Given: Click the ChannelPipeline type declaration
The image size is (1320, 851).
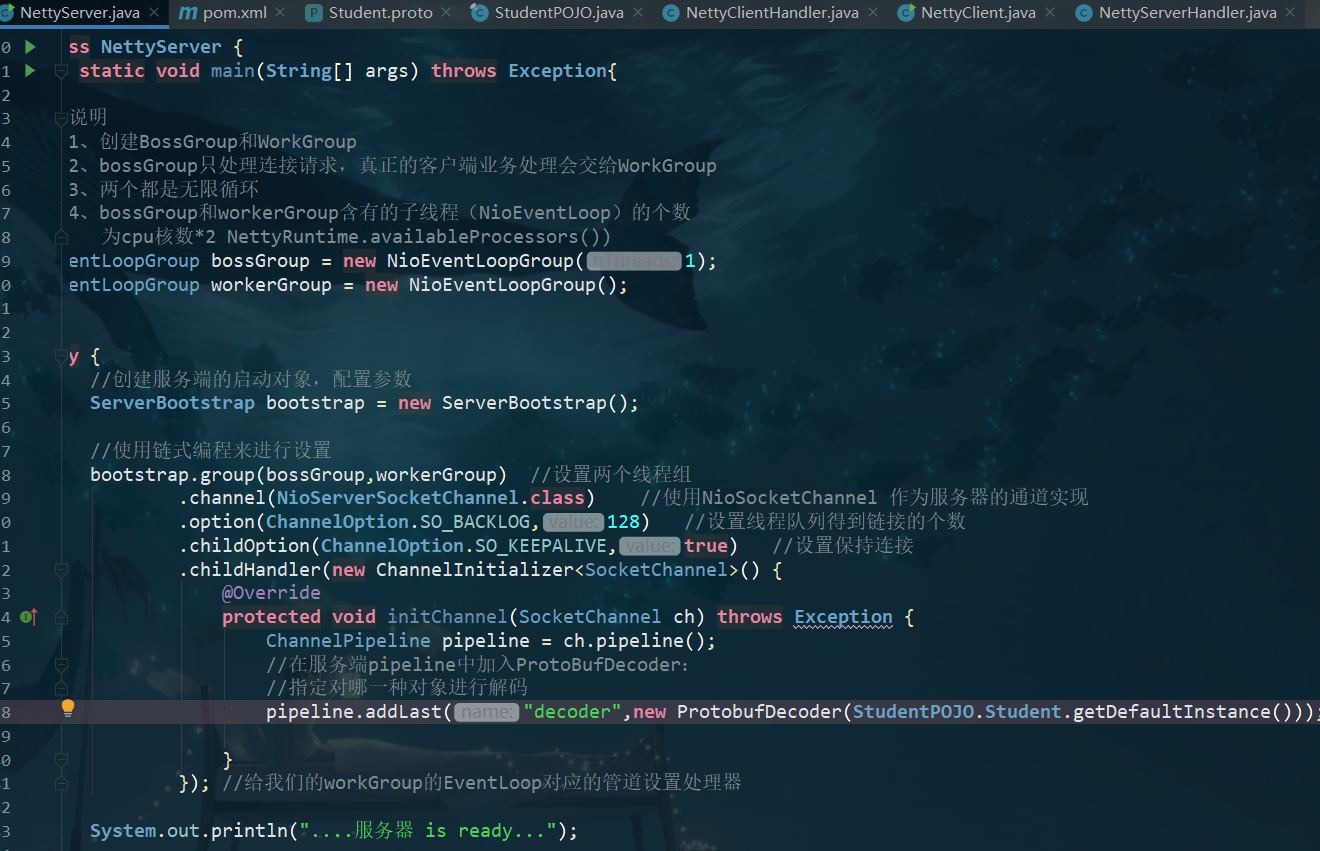Looking at the screenshot, I should click(x=348, y=641).
